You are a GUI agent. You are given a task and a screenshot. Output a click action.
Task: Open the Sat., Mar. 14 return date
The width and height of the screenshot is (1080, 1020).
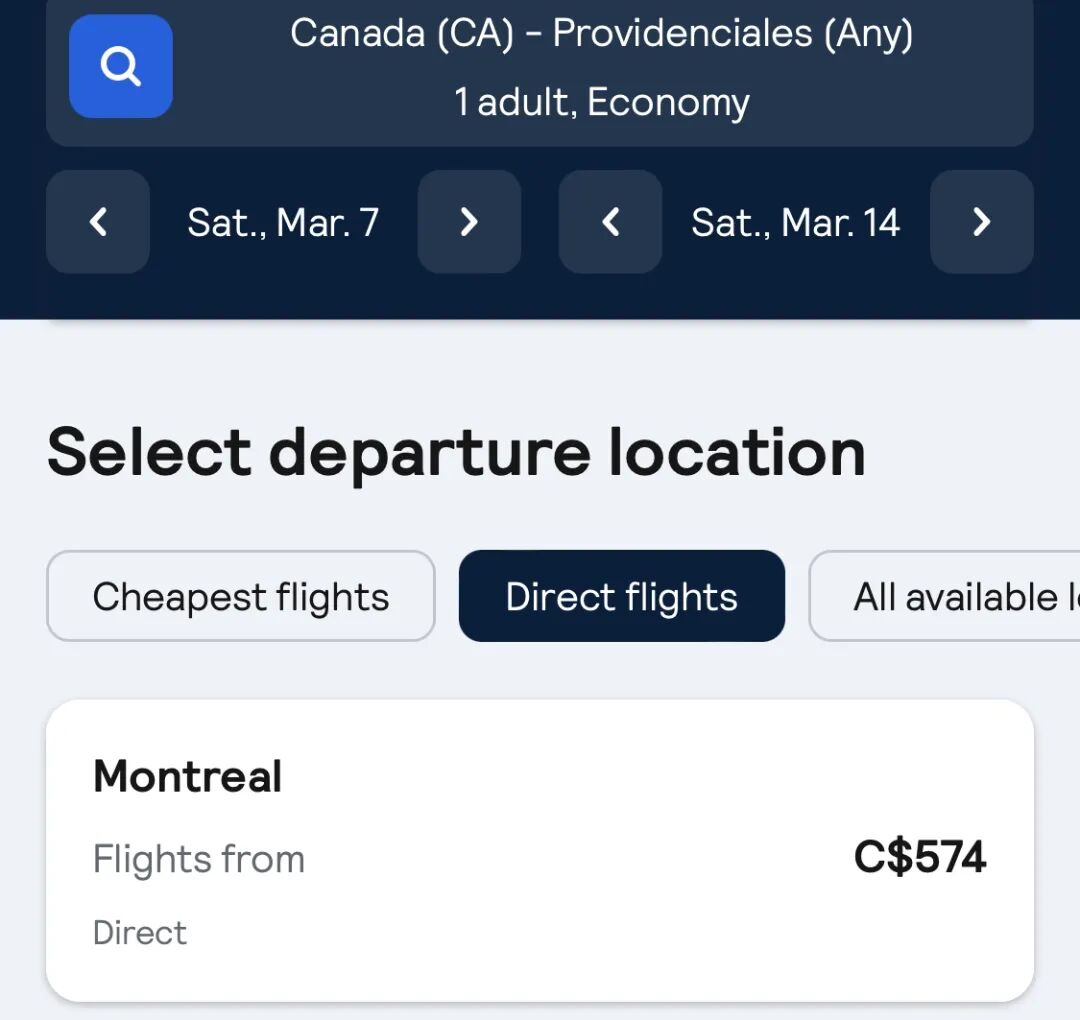[795, 222]
